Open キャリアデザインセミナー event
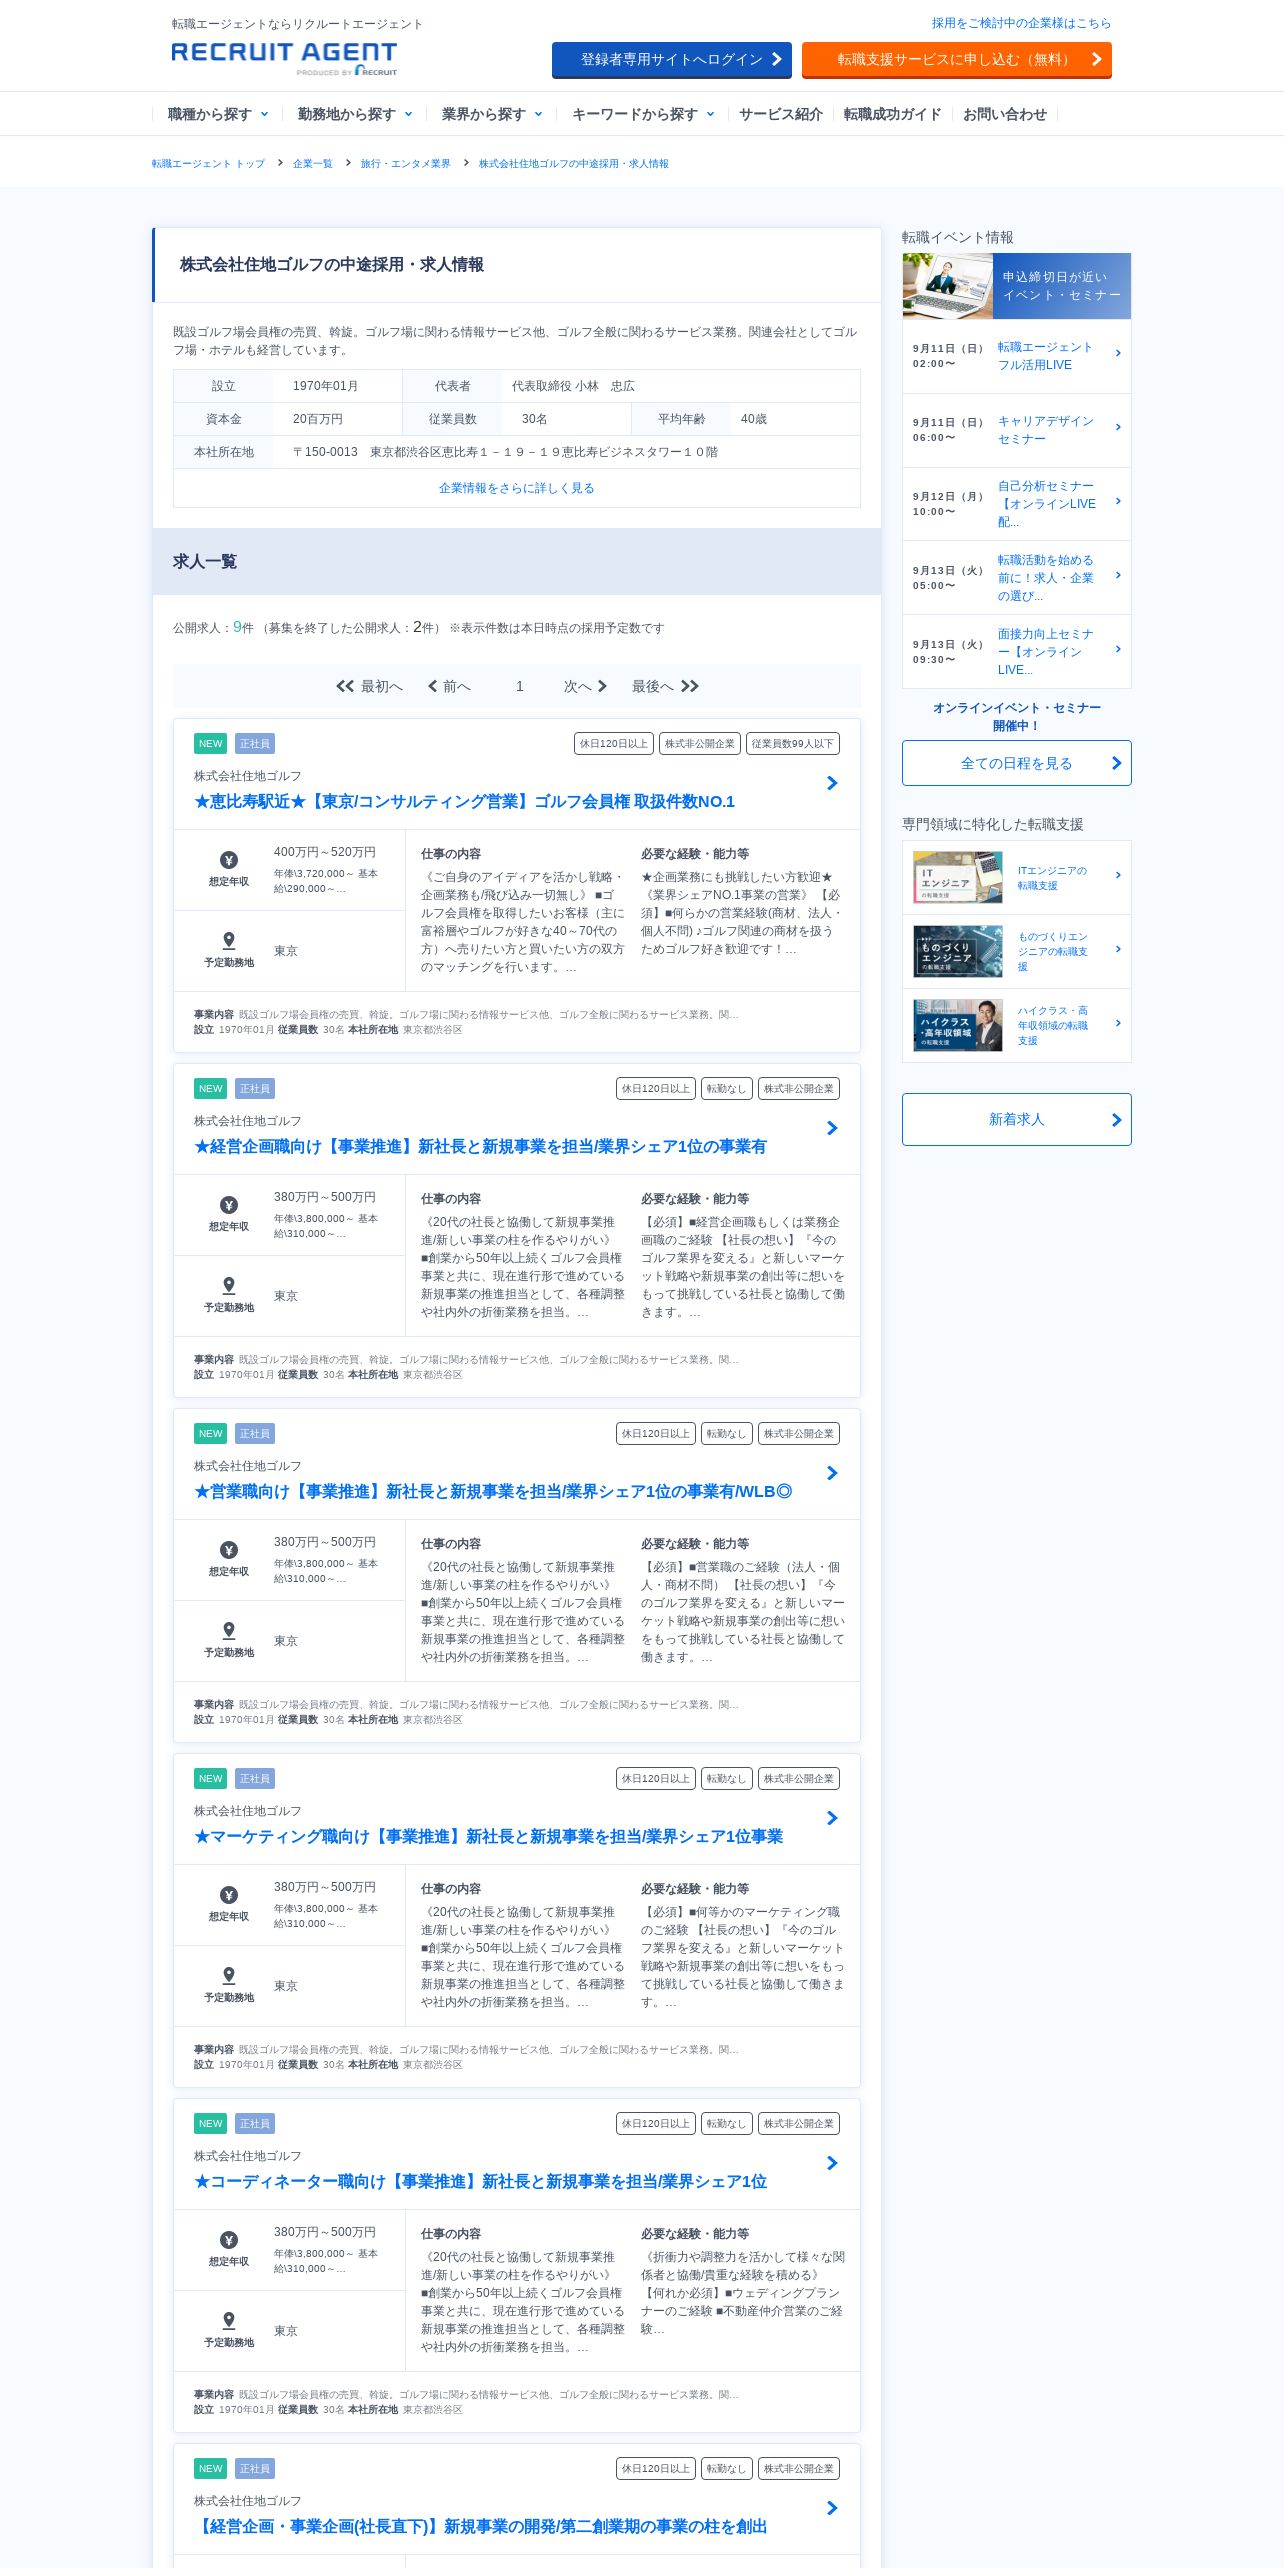 (1045, 430)
